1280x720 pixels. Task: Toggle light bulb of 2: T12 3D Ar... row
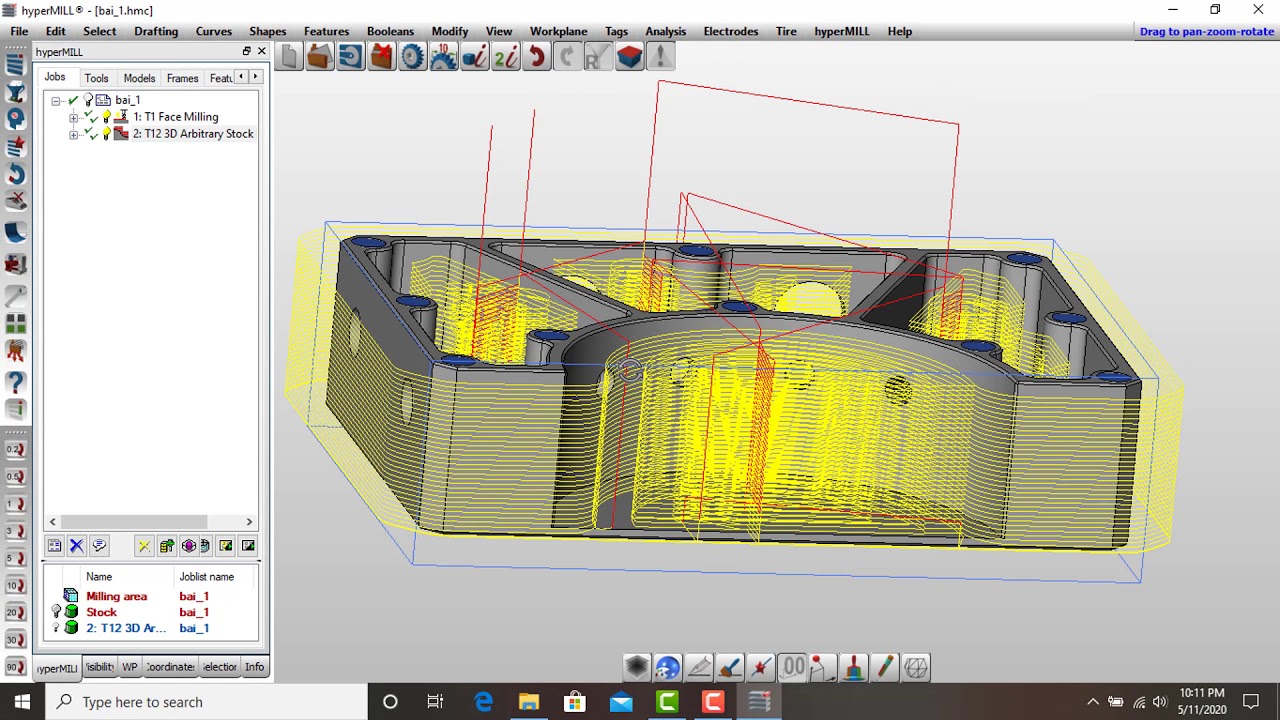point(56,628)
